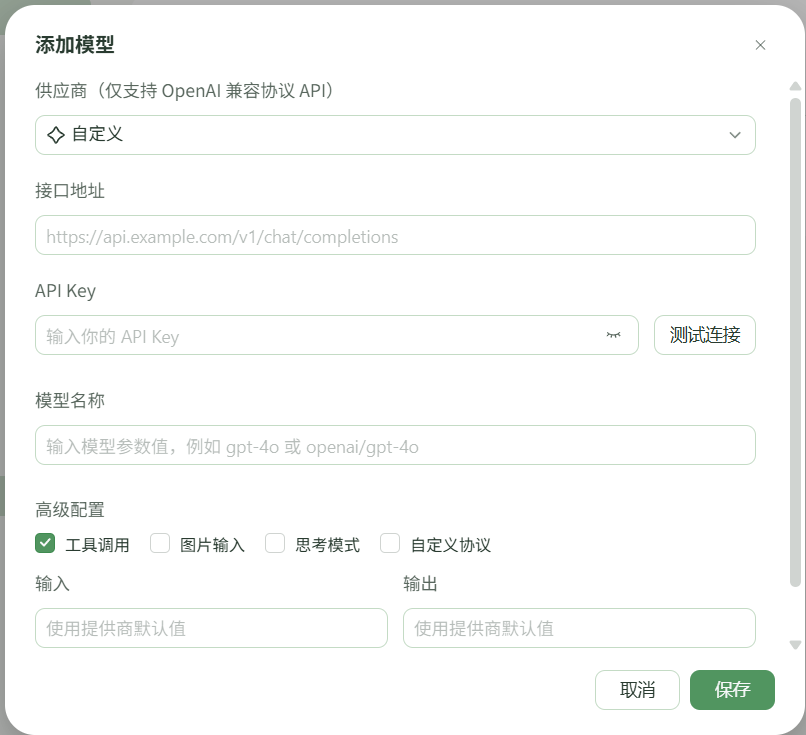
Task: Click the 供应商 OpenAI 兼容协议 label
Action: (185, 90)
